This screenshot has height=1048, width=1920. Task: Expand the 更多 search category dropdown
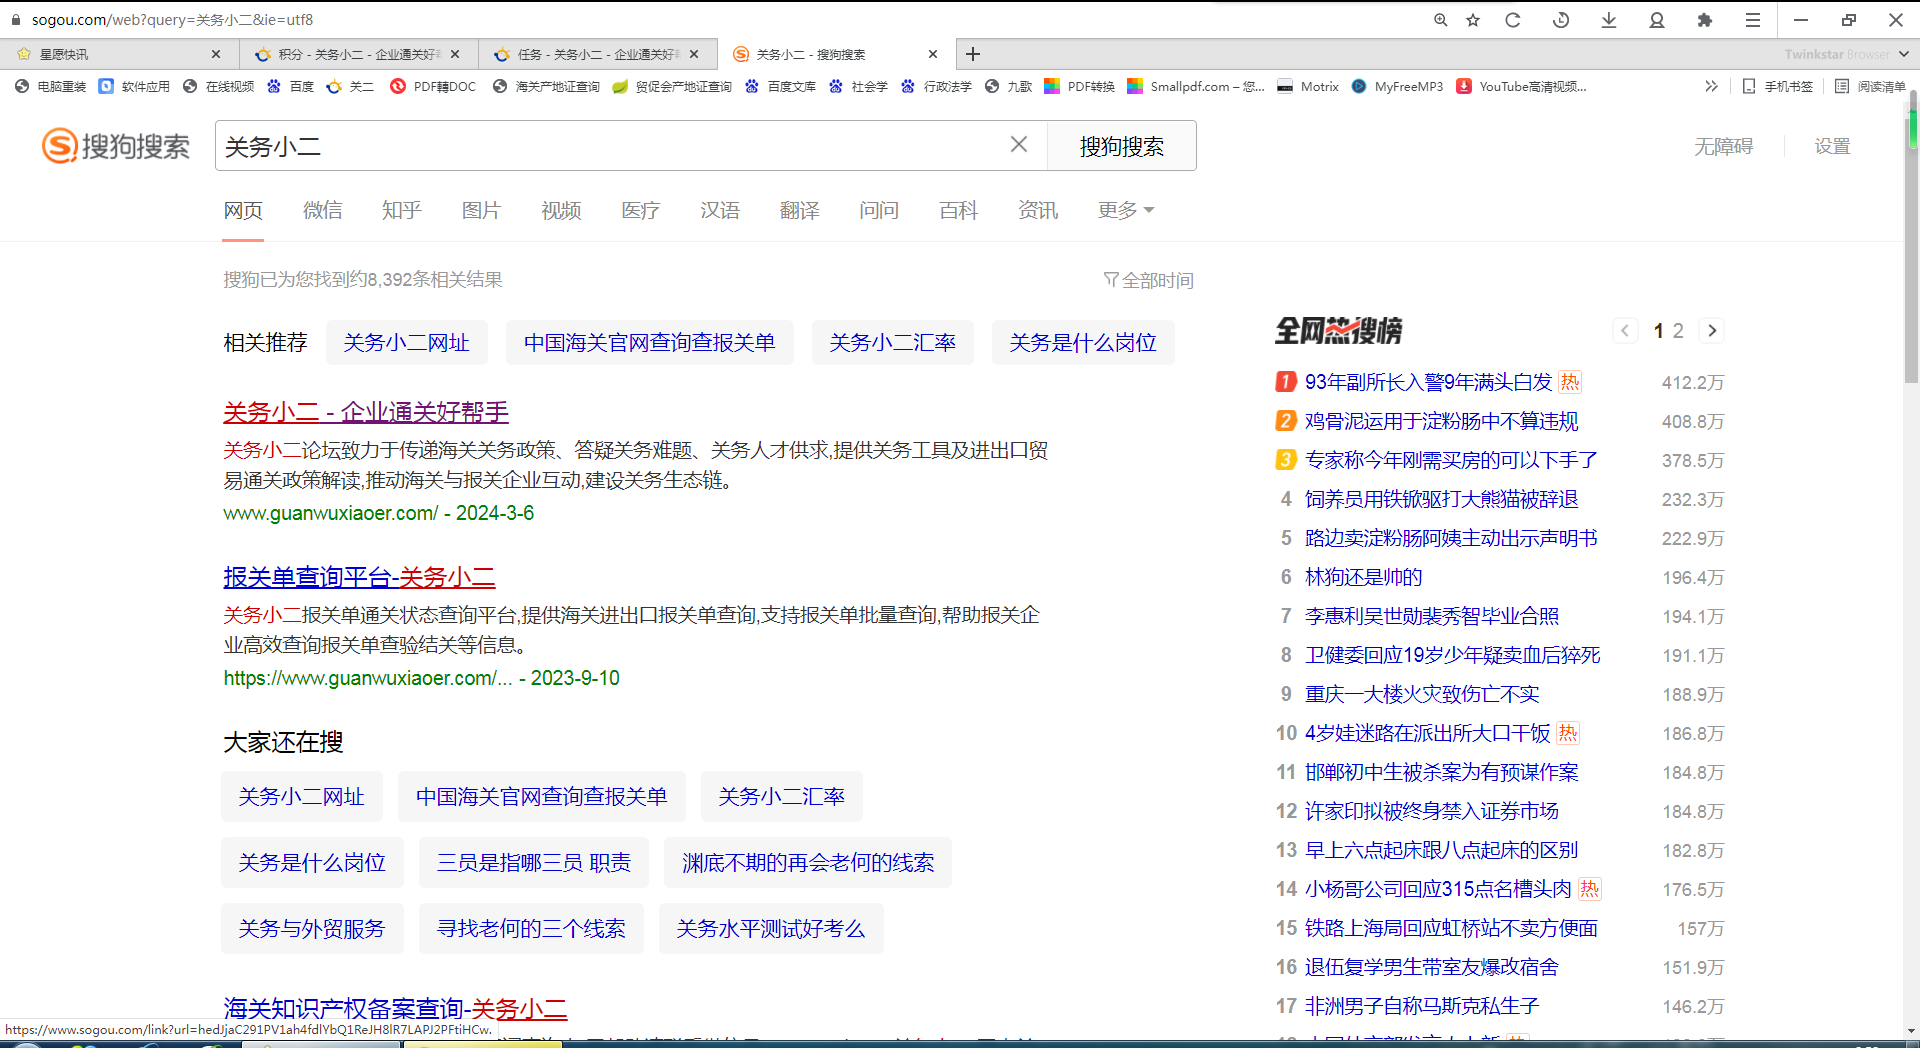point(1126,210)
